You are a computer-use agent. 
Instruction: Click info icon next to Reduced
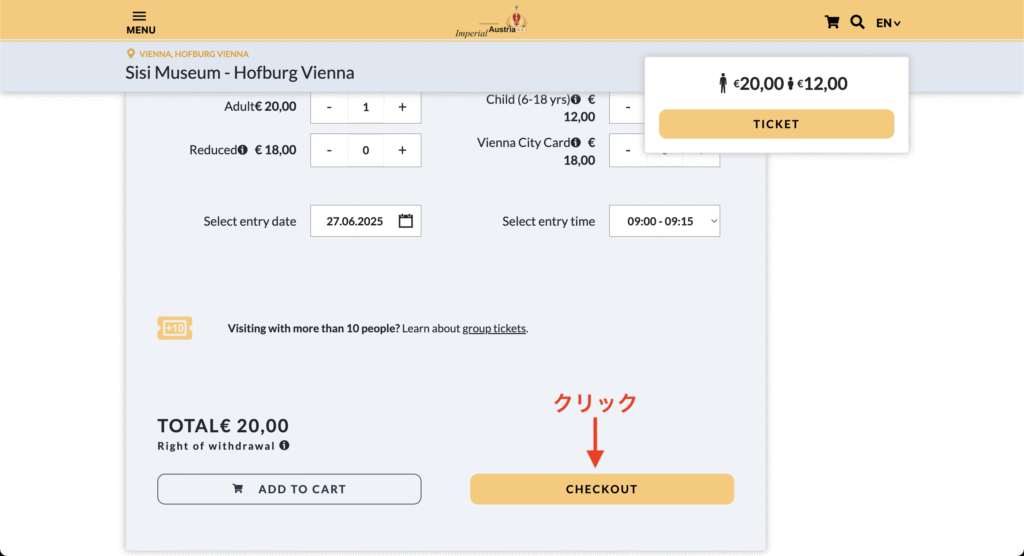(243, 150)
